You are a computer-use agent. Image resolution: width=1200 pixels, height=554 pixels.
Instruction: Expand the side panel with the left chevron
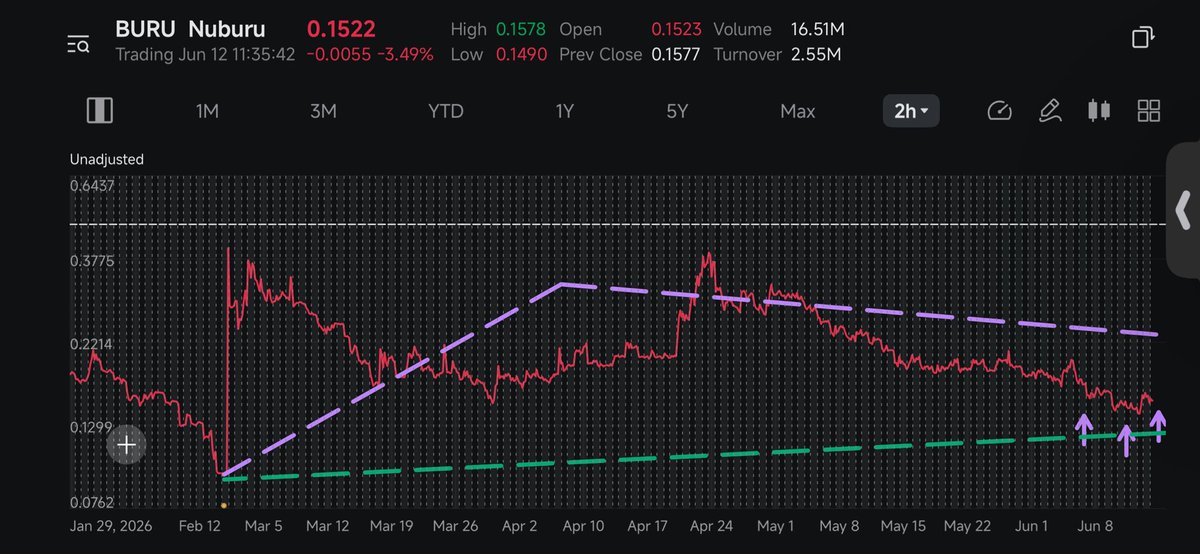[1183, 210]
